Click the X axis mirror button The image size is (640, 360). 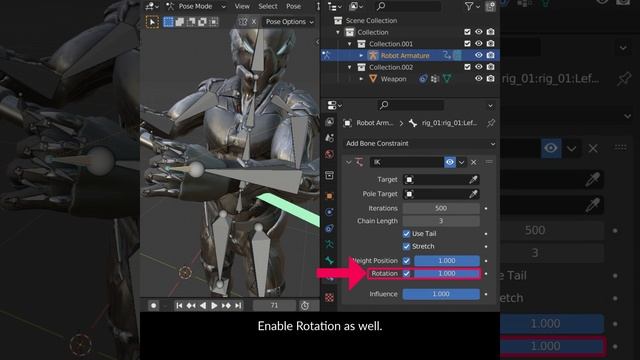pyautogui.click(x=254, y=22)
